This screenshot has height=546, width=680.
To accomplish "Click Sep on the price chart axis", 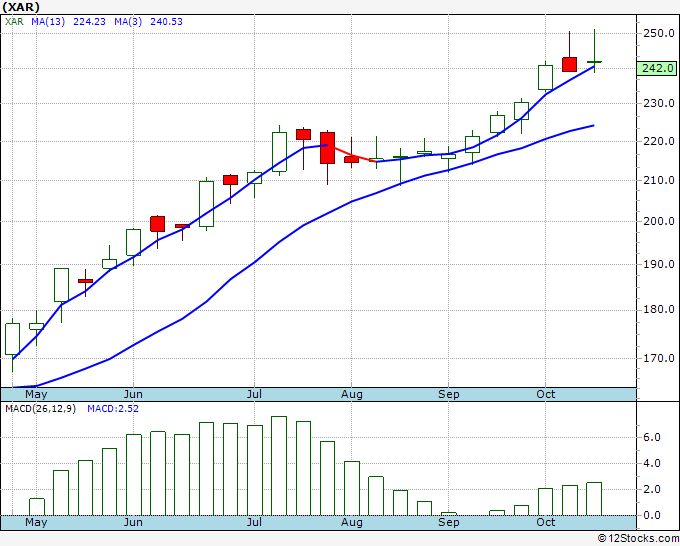I will click(448, 395).
